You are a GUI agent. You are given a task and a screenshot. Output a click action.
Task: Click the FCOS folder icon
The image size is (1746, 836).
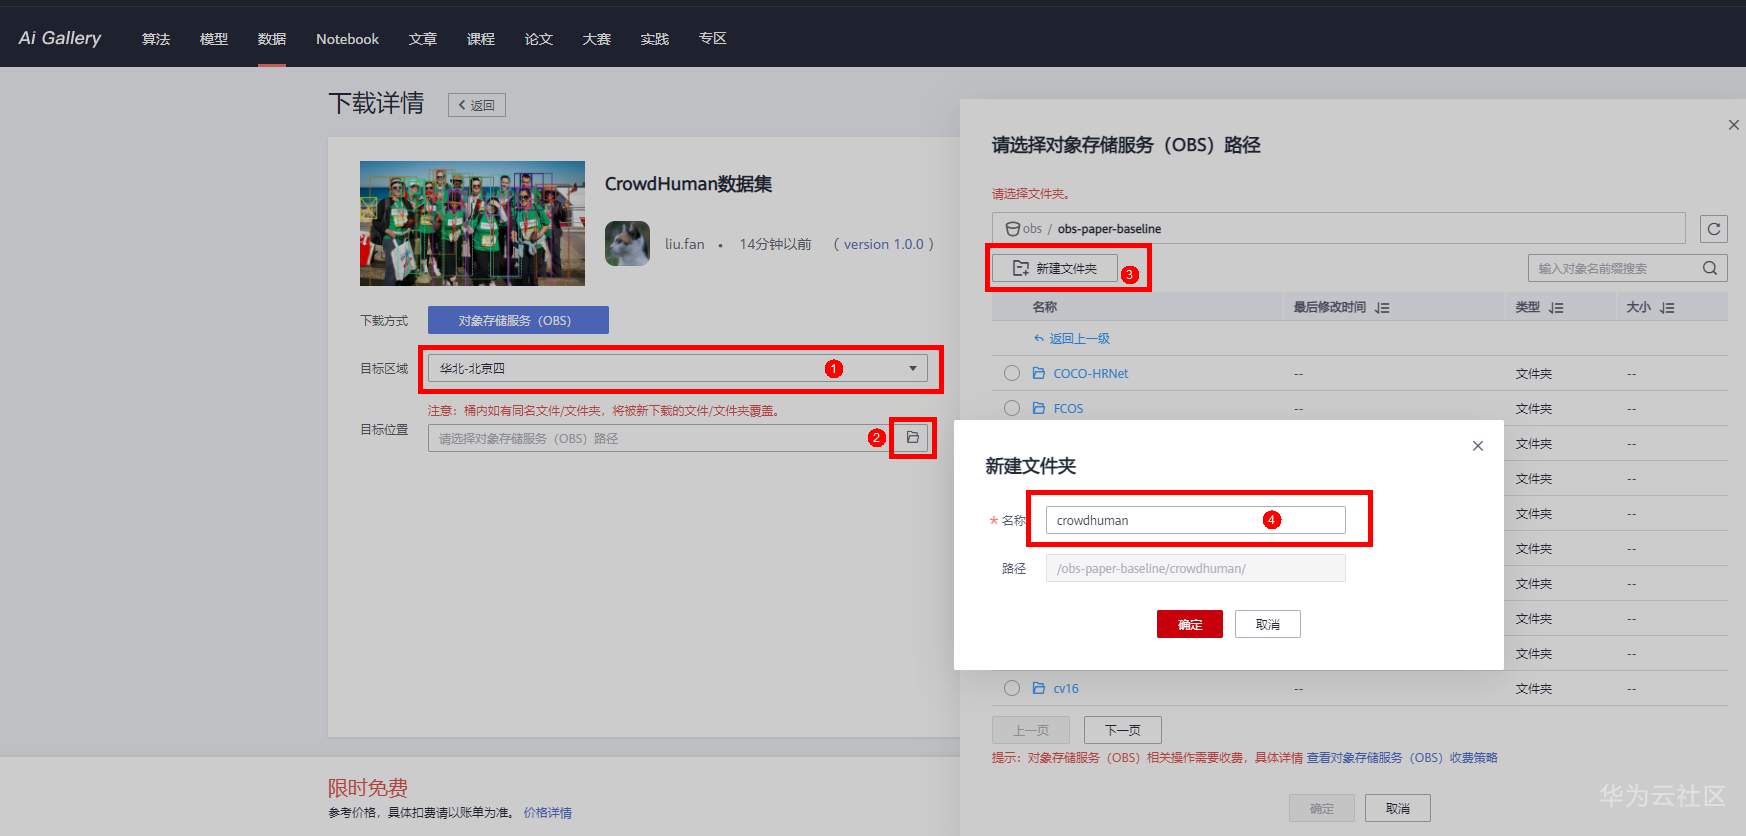click(x=1039, y=408)
